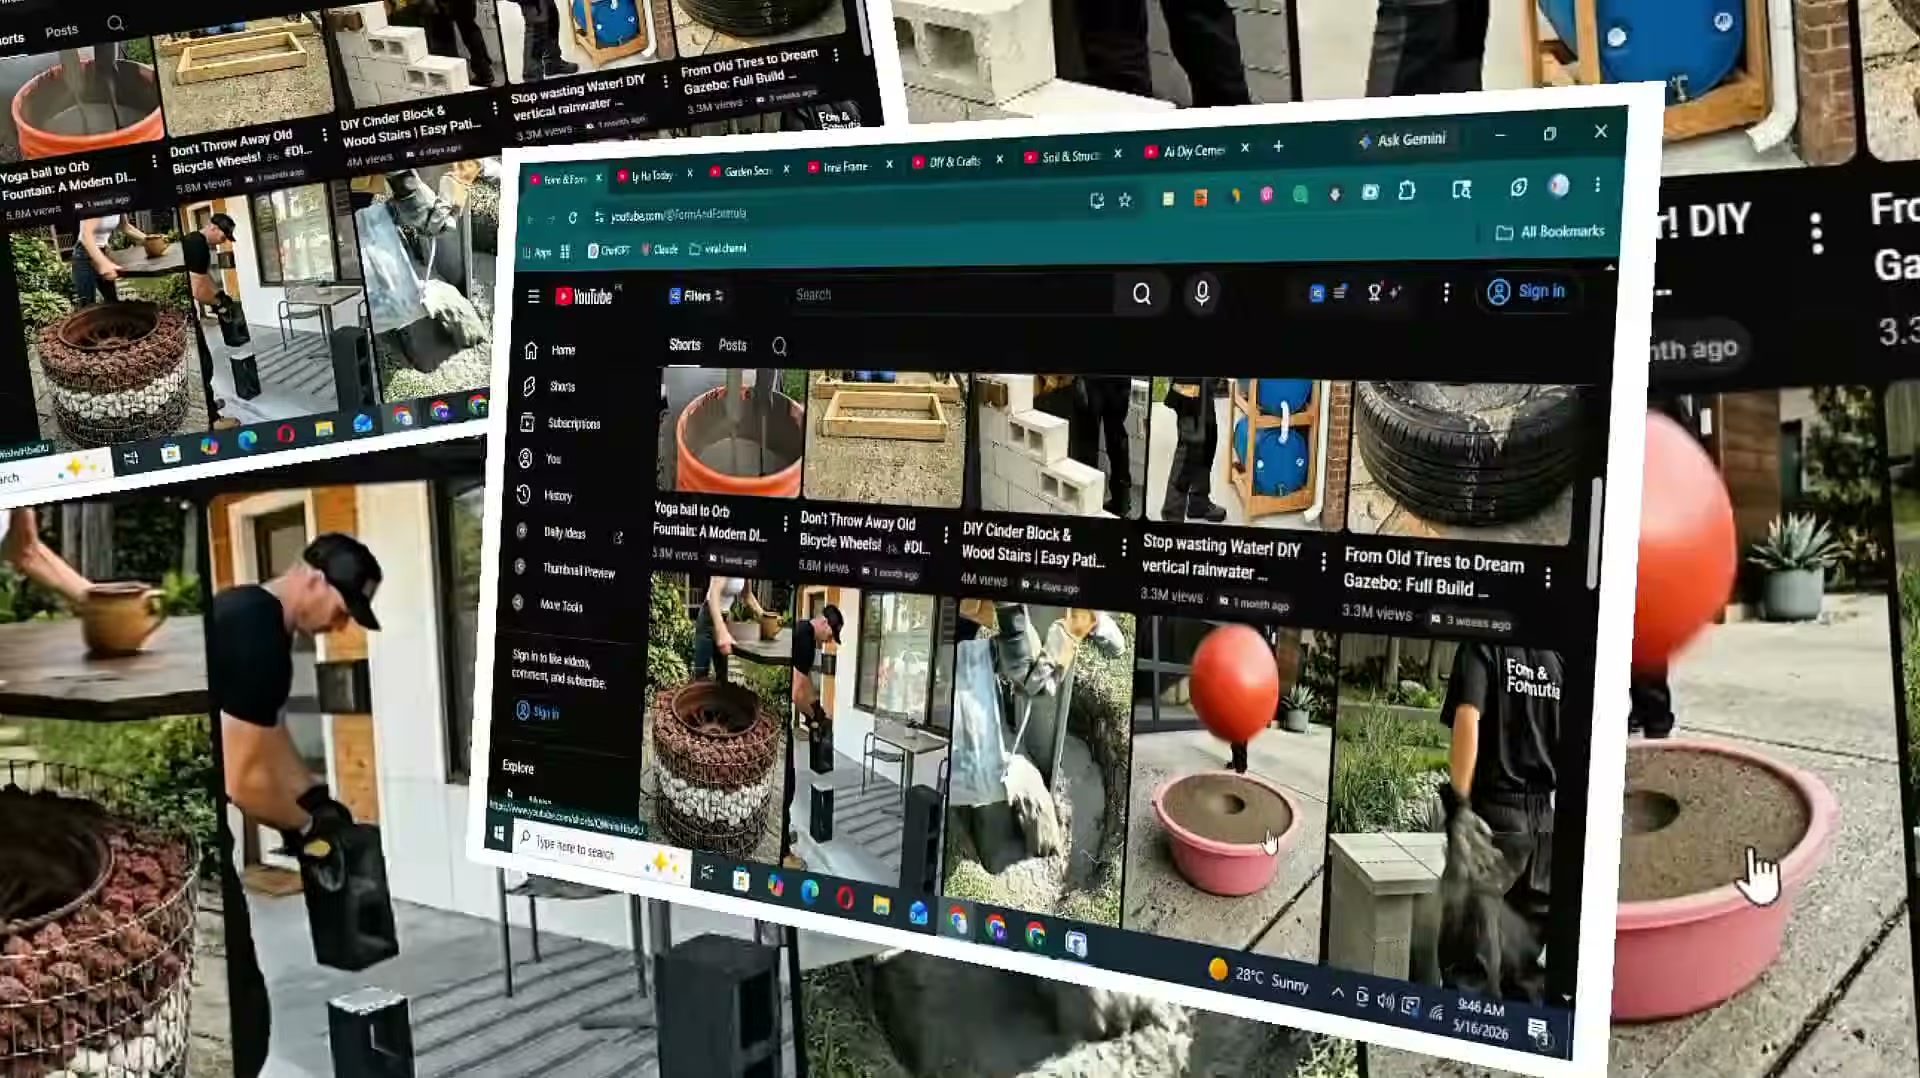The width and height of the screenshot is (1920, 1078).
Task: Close the Inne Frame browser tab
Action: pyautogui.click(x=889, y=165)
